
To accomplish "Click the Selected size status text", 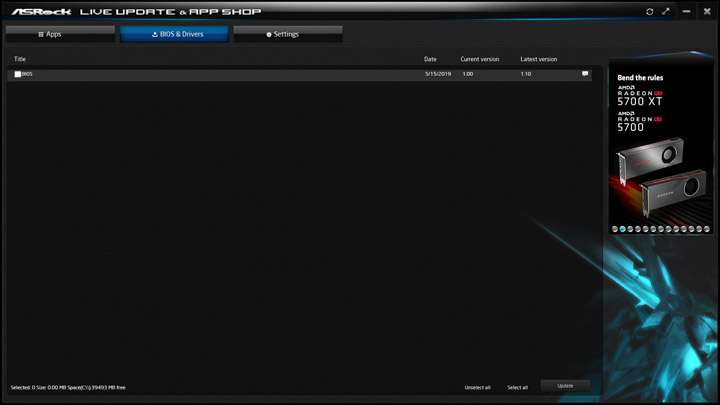I will (x=68, y=388).
